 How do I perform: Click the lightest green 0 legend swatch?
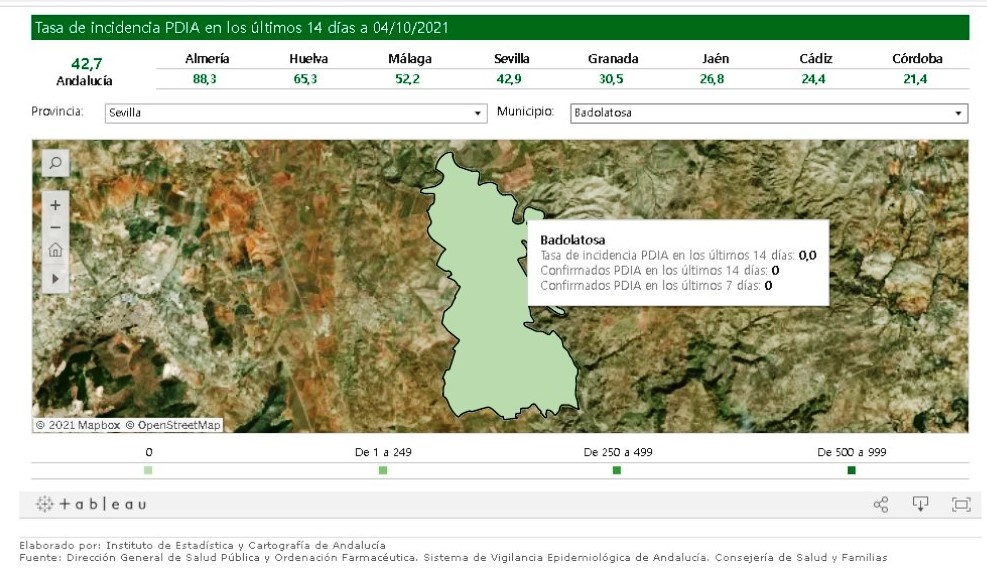tap(148, 470)
